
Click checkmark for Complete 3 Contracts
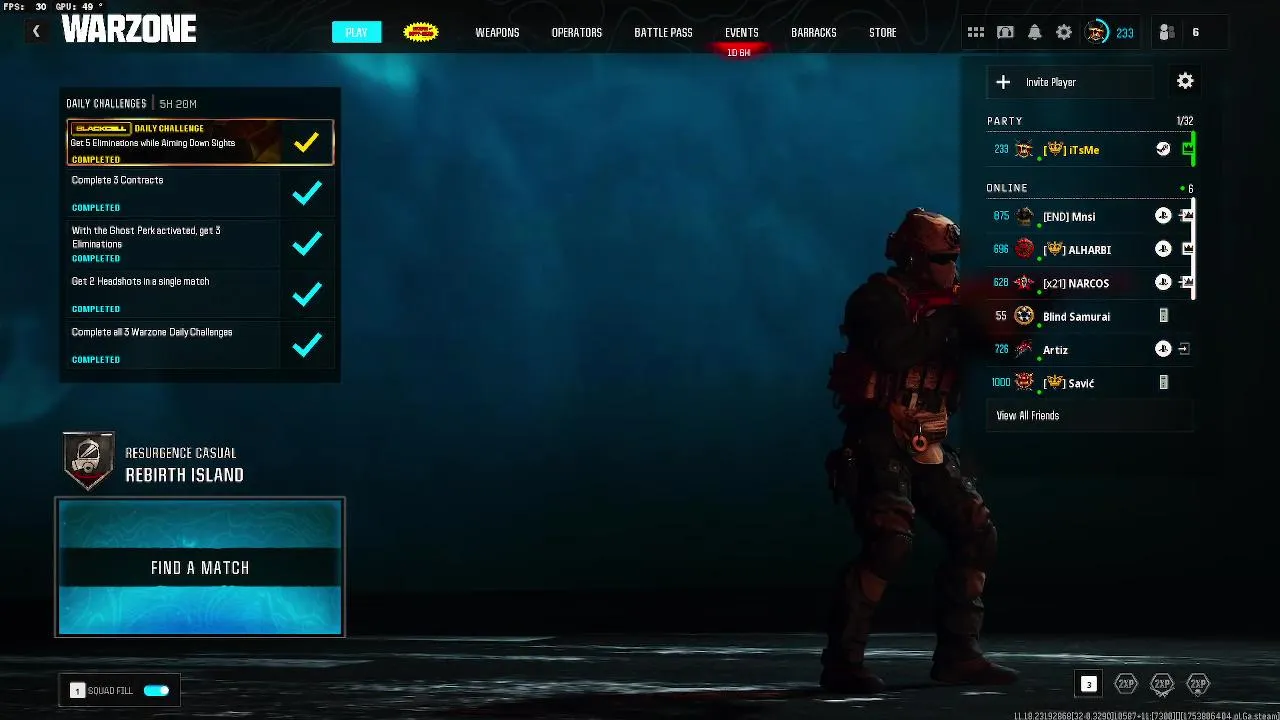click(307, 192)
